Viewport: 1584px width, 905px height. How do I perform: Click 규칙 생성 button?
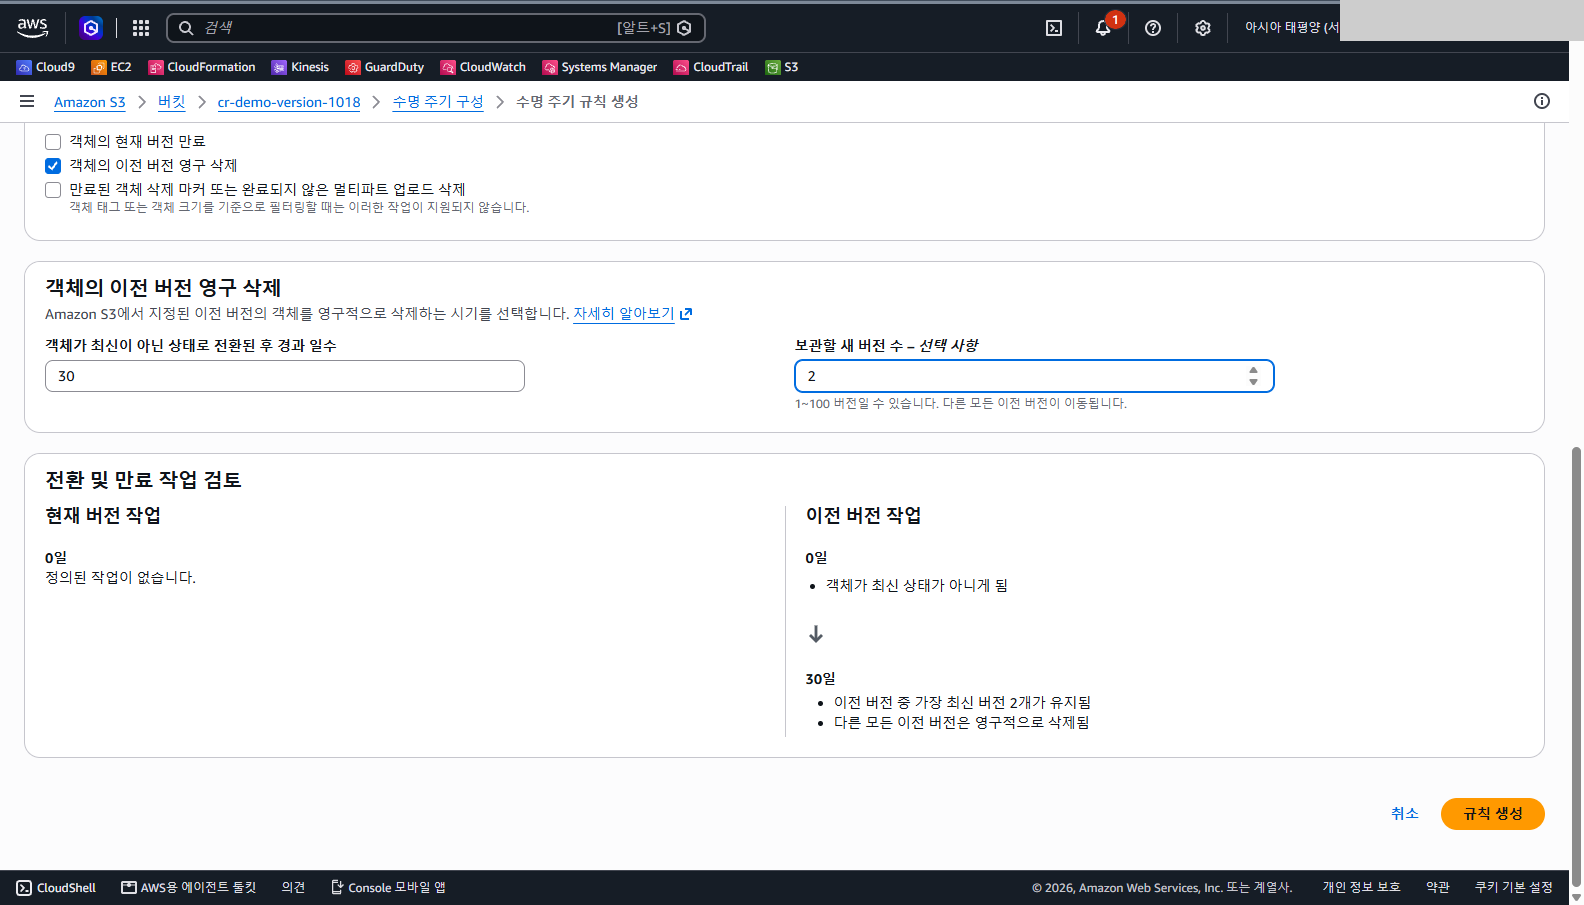pos(1493,814)
